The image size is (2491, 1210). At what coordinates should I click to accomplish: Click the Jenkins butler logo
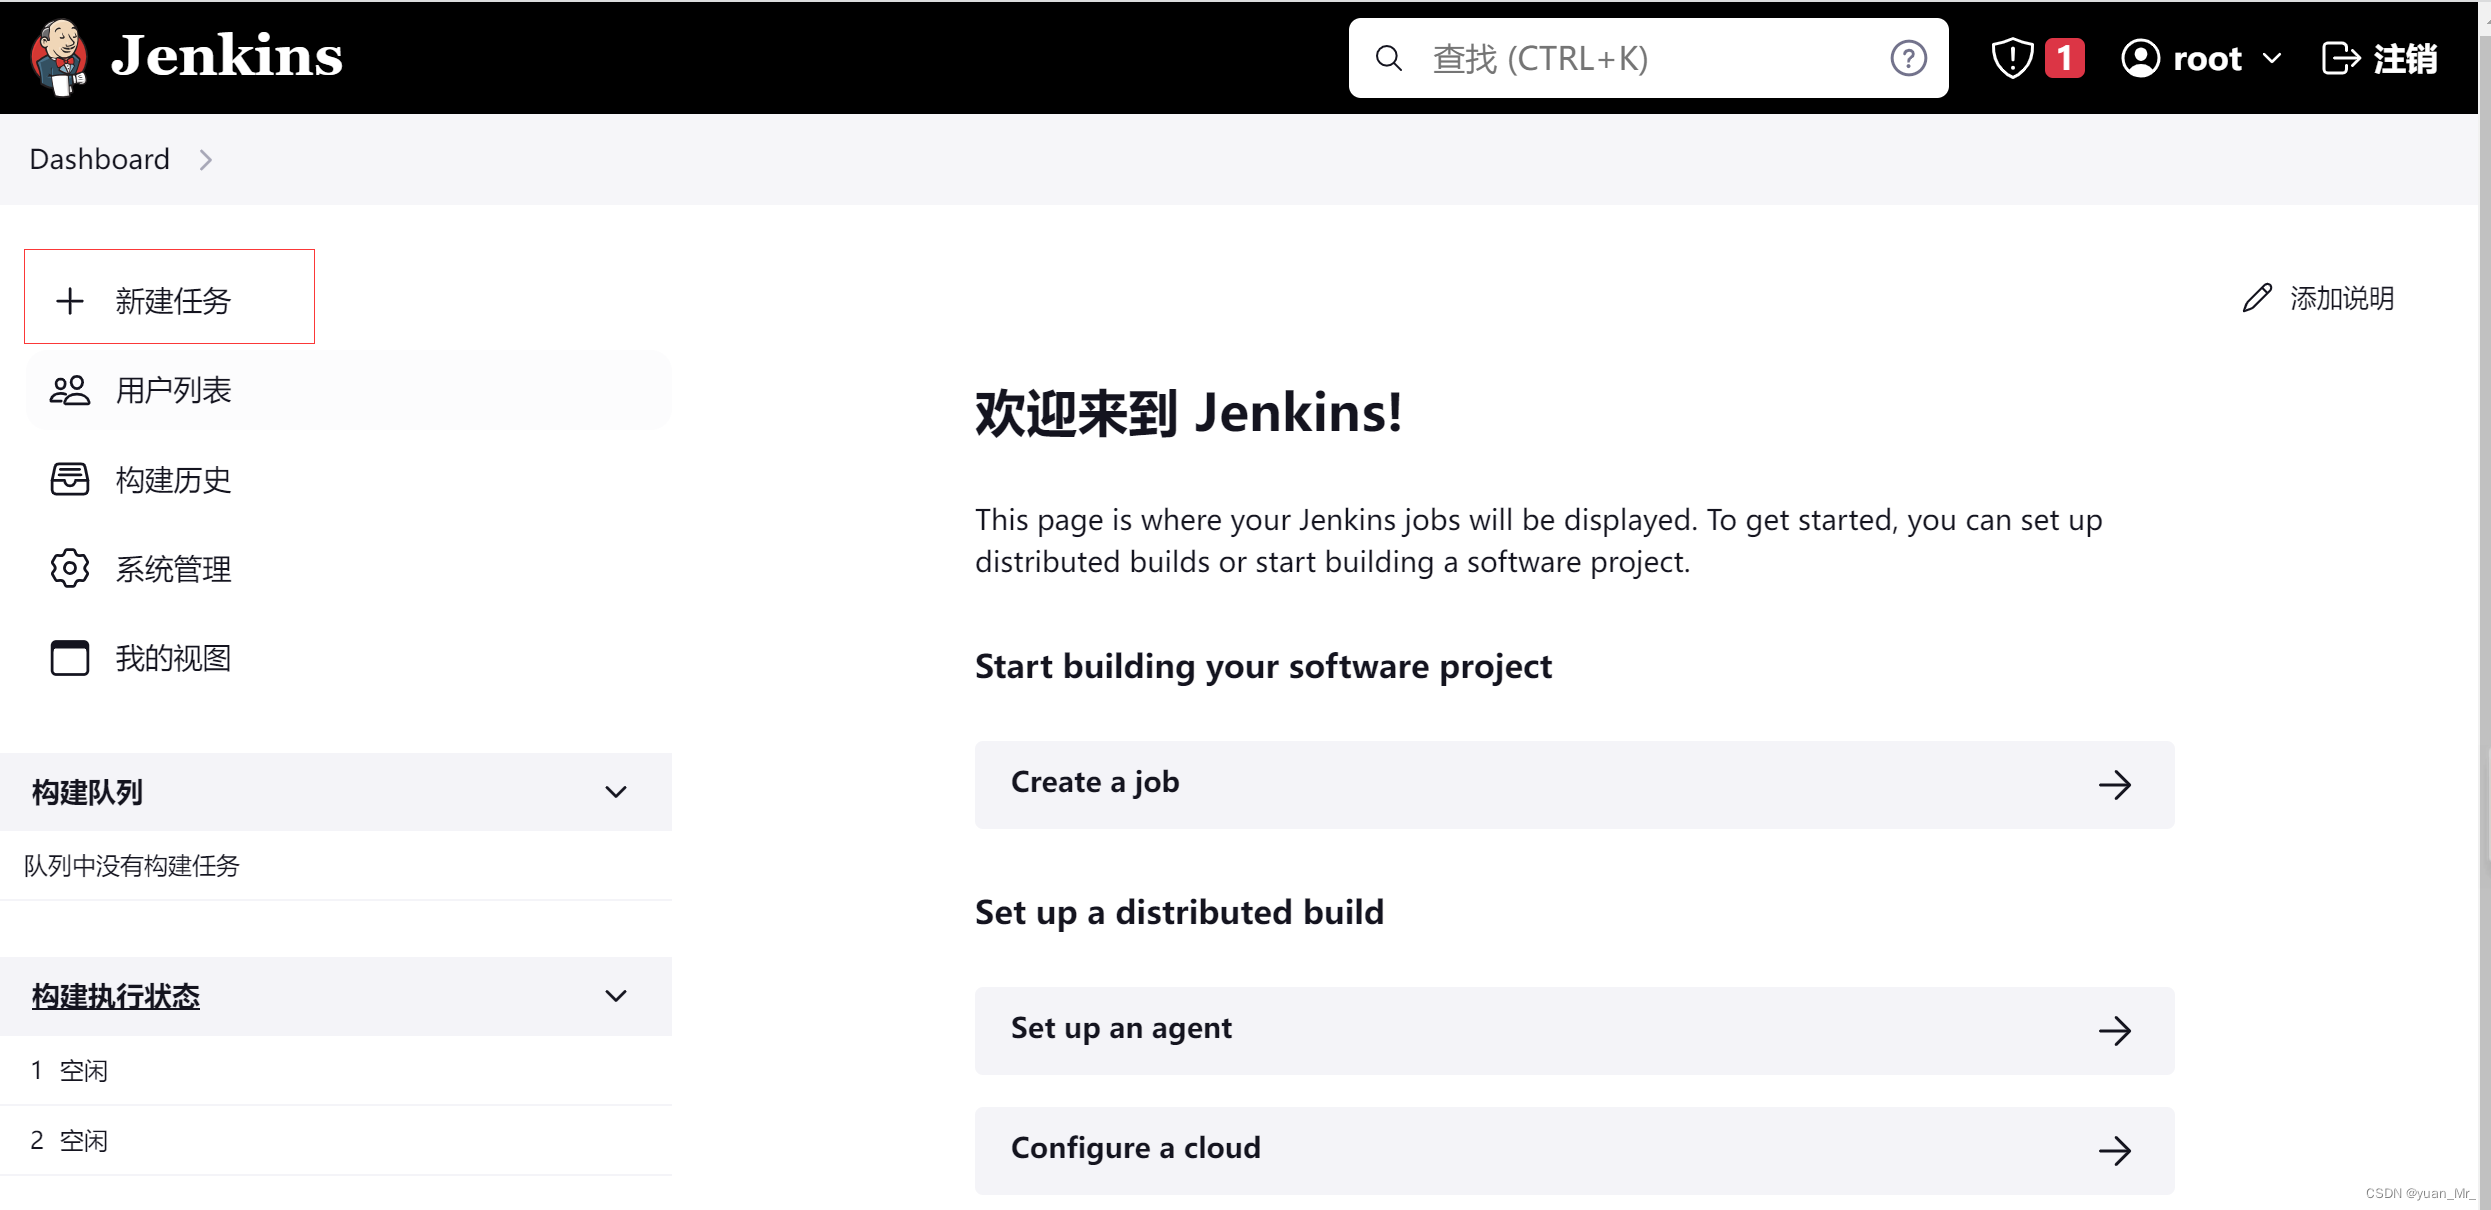point(60,57)
